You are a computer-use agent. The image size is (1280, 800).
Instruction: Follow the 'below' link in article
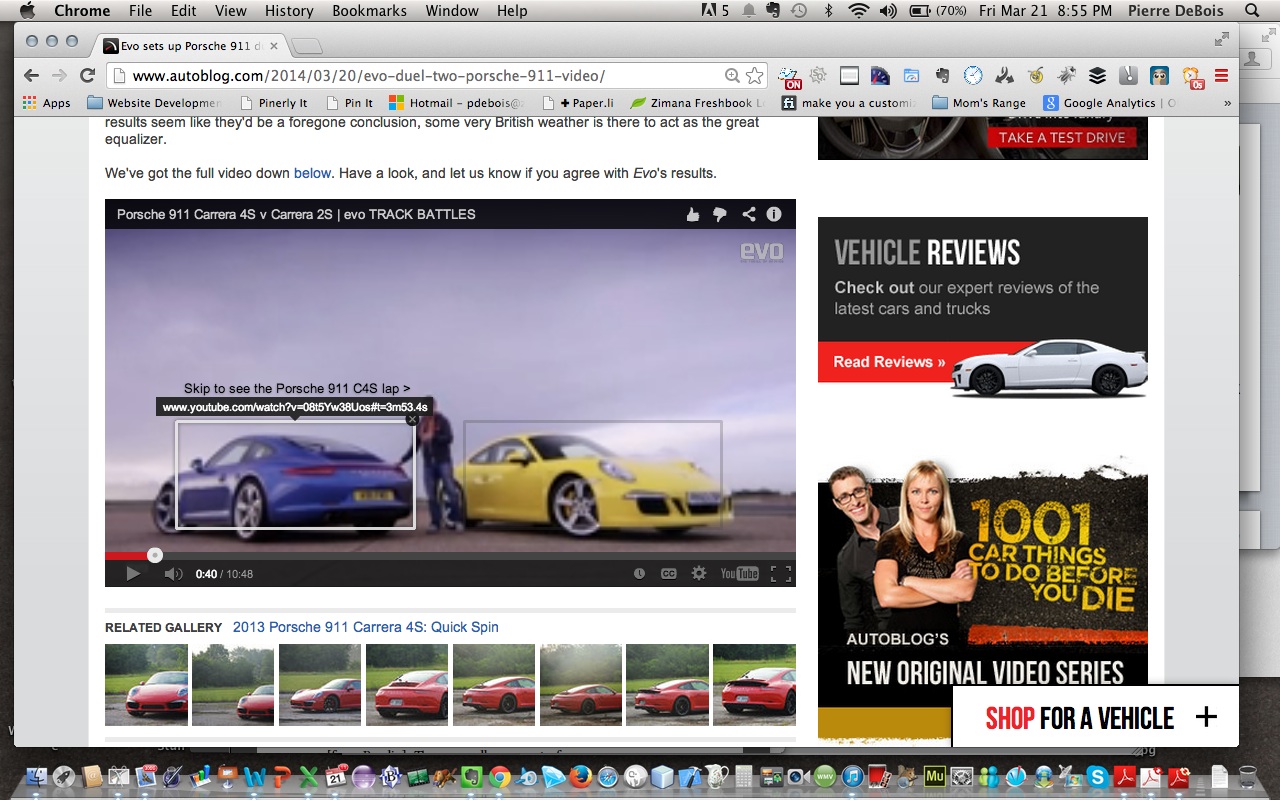point(312,173)
